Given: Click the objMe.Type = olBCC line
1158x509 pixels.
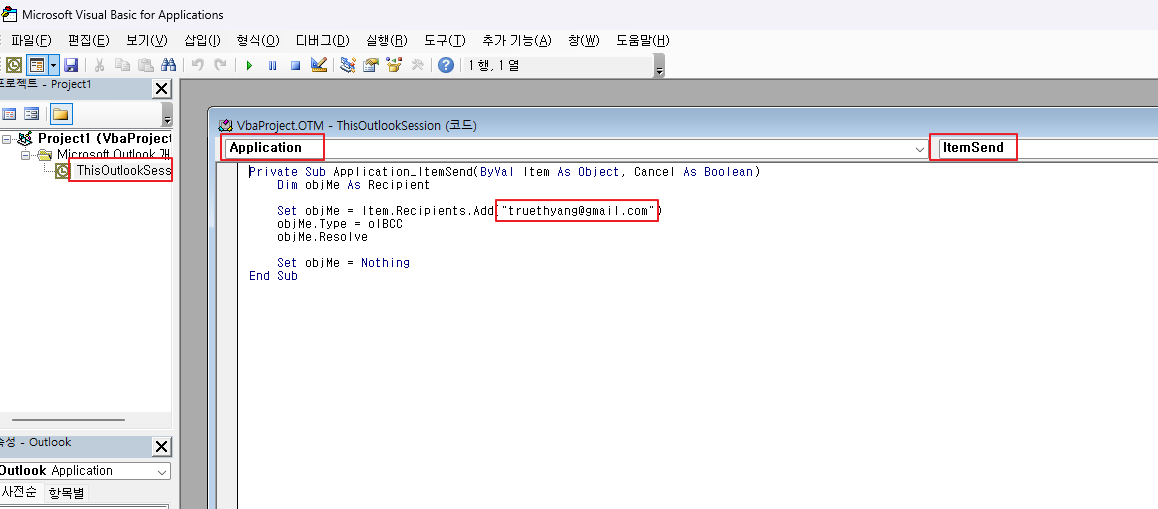Looking at the screenshot, I should [340, 224].
